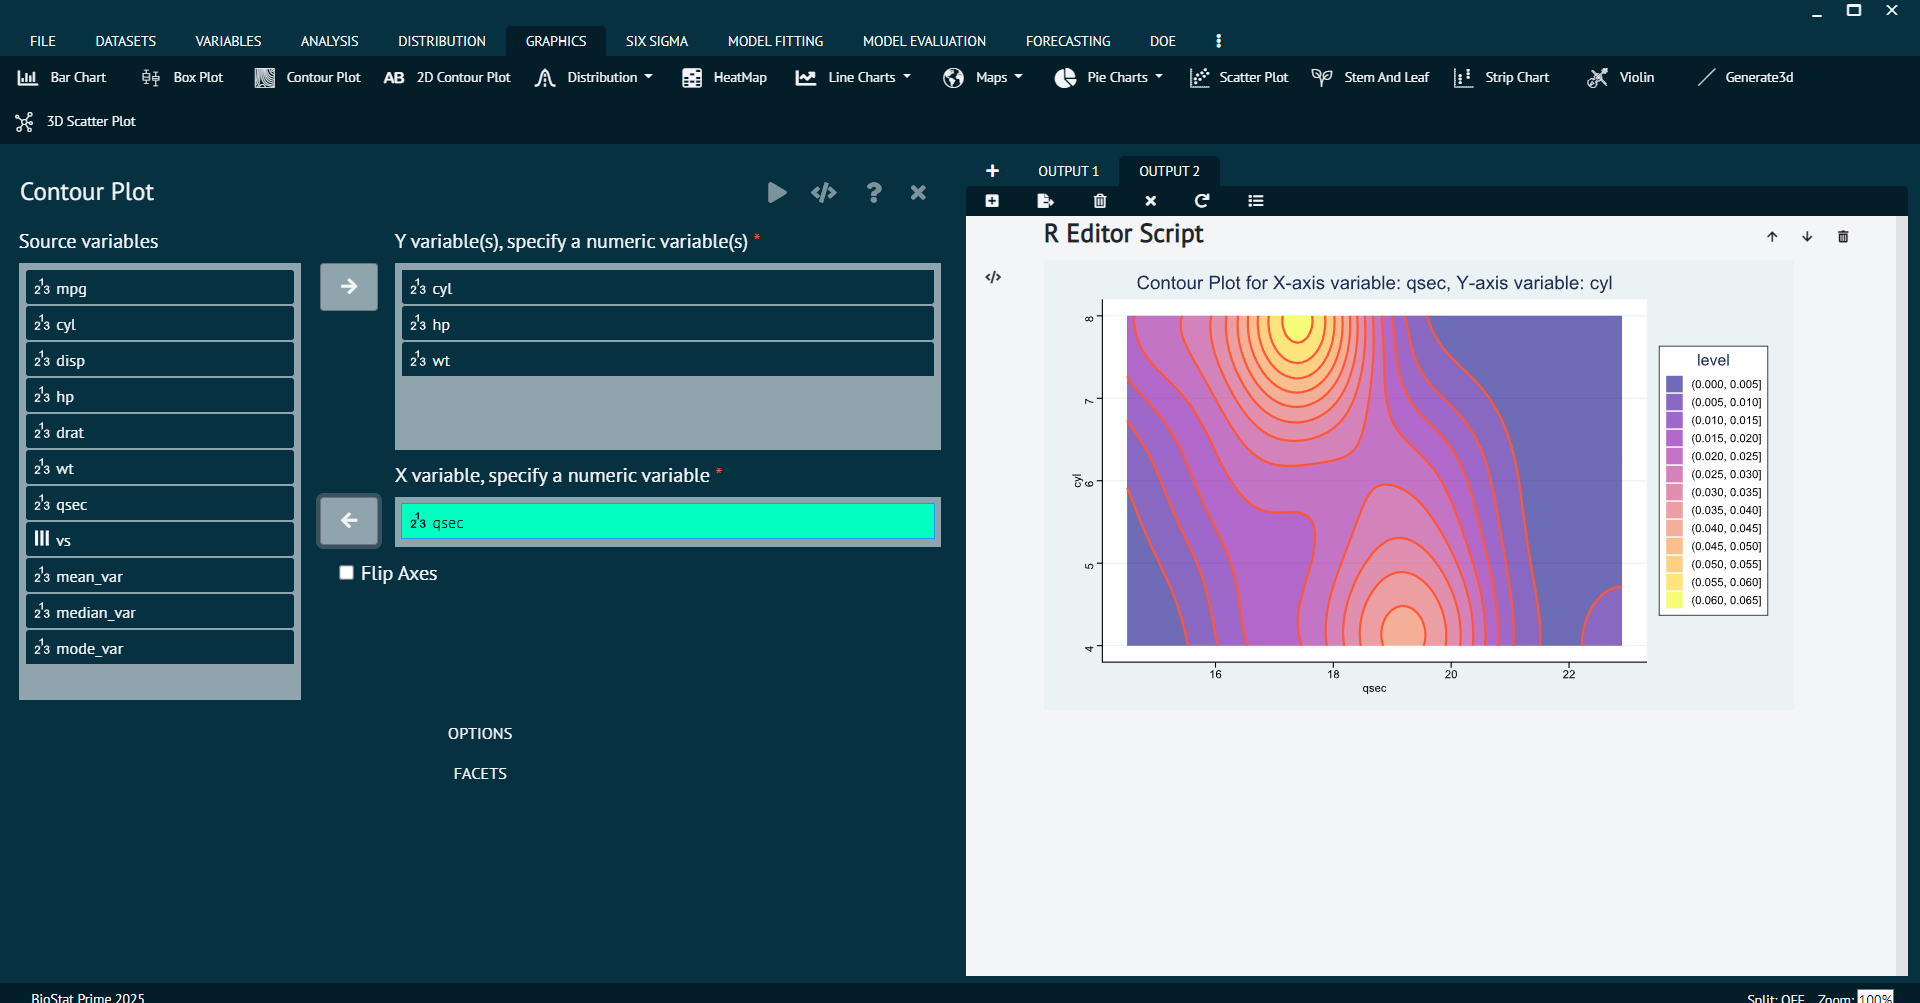This screenshot has width=1920, height=1003.
Task: Click the X icon in output toolbar
Action: click(1151, 201)
